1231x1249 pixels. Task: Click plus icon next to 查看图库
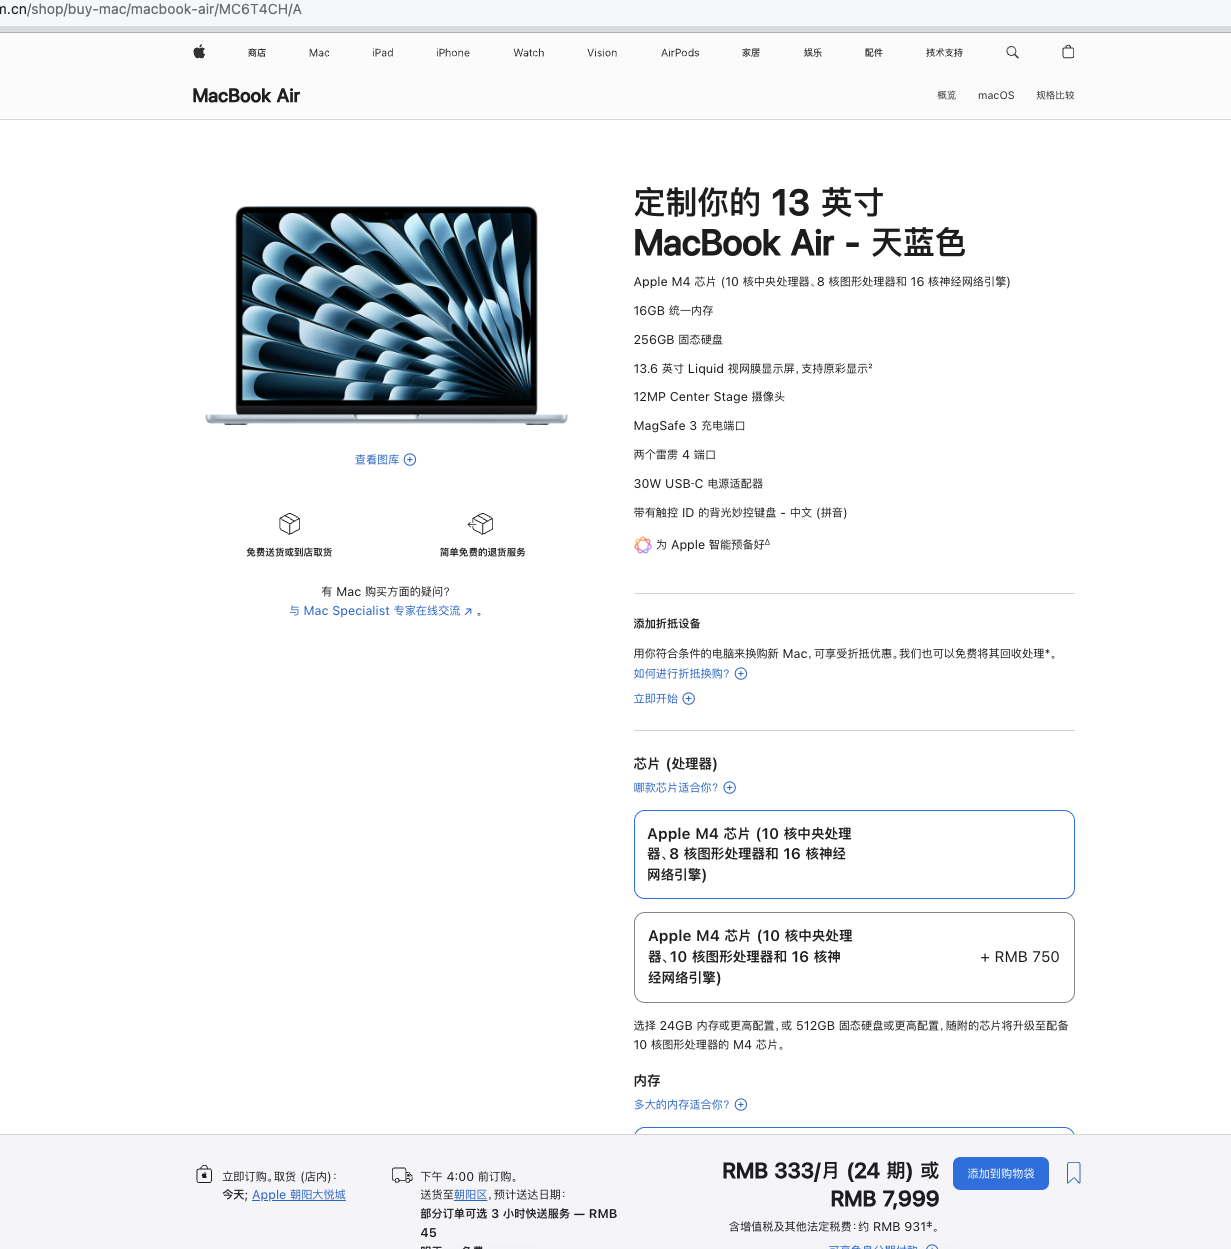410,460
